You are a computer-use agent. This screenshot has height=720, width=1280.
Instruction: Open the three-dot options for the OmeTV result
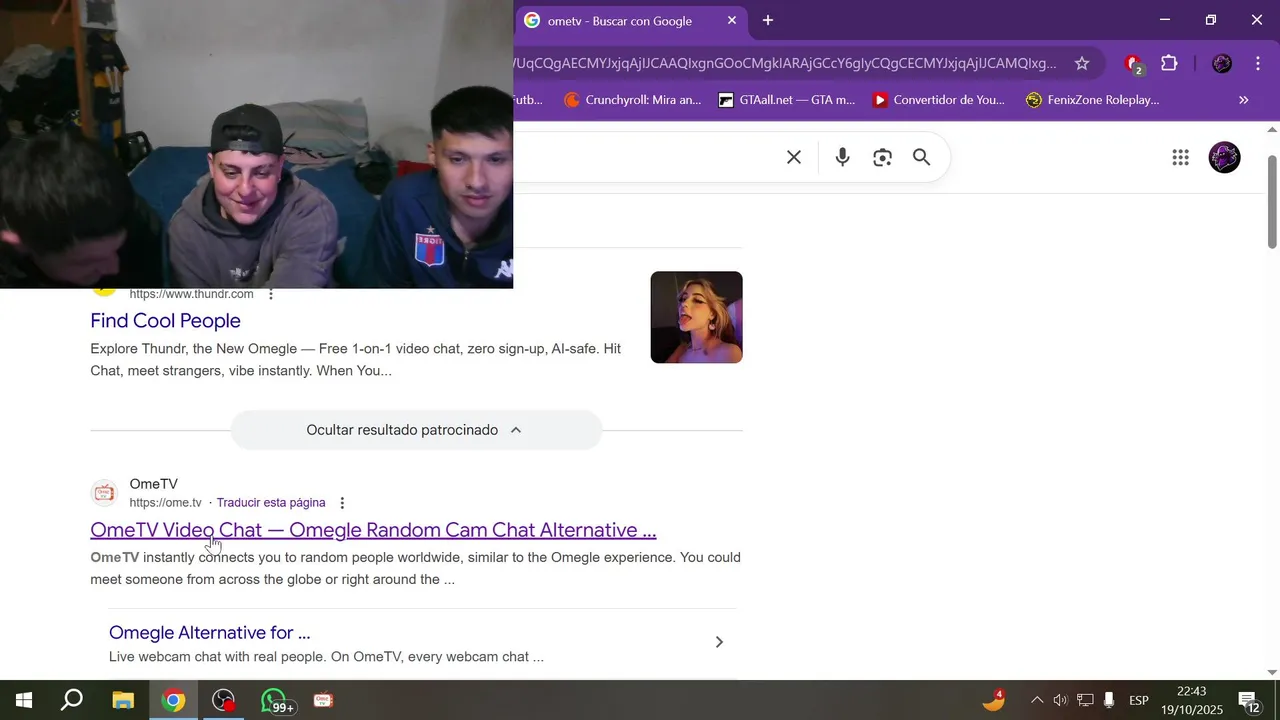point(342,503)
